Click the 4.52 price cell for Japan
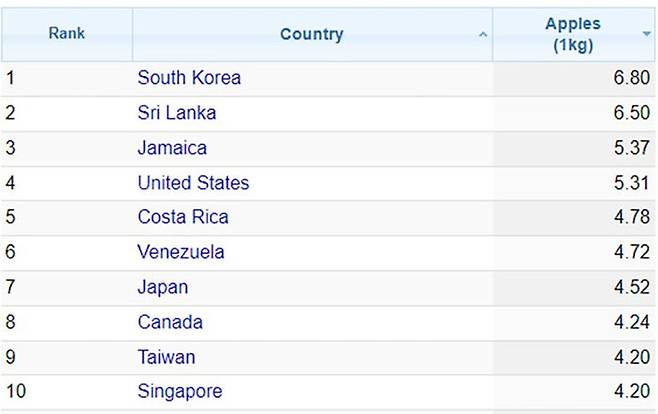Viewport: 658px width, 414px height. tap(574, 288)
